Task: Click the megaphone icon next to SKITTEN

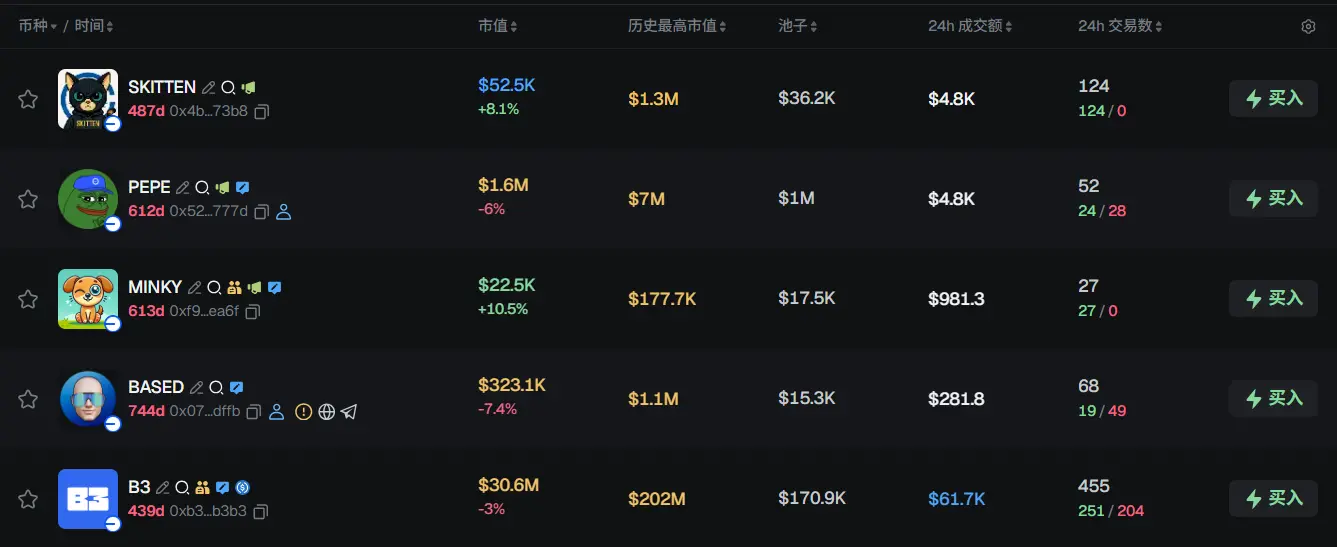Action: pos(248,87)
